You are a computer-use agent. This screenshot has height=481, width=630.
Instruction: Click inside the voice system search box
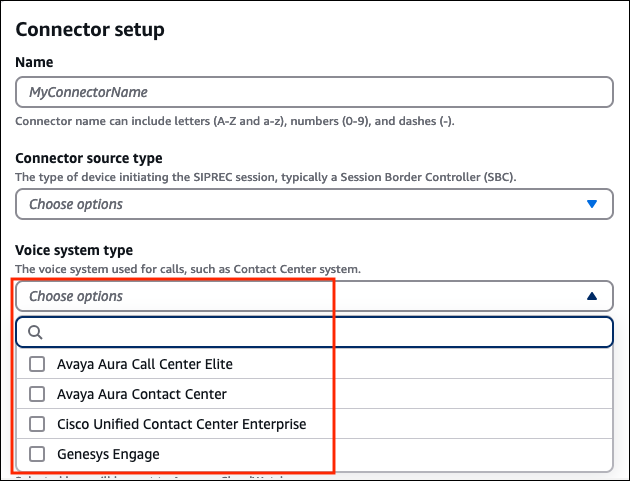pos(320,332)
